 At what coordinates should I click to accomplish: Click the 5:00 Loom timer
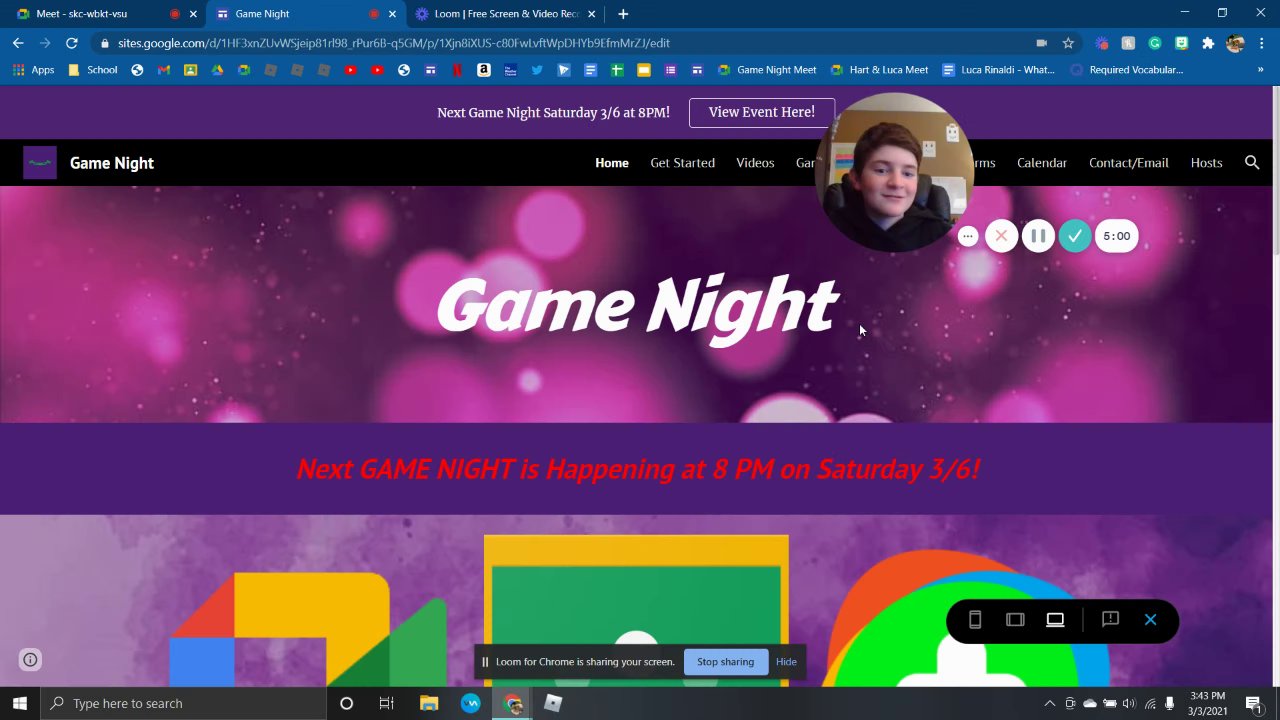[1116, 236]
